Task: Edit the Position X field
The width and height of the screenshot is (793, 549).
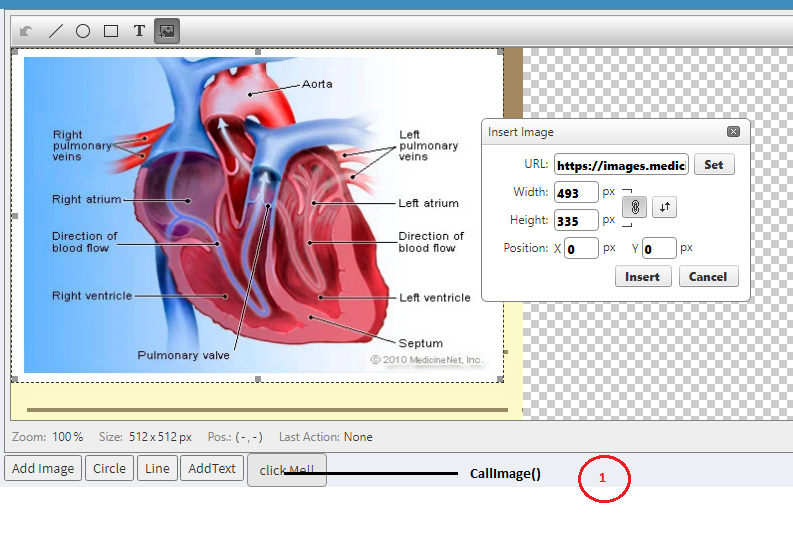Action: (x=581, y=248)
